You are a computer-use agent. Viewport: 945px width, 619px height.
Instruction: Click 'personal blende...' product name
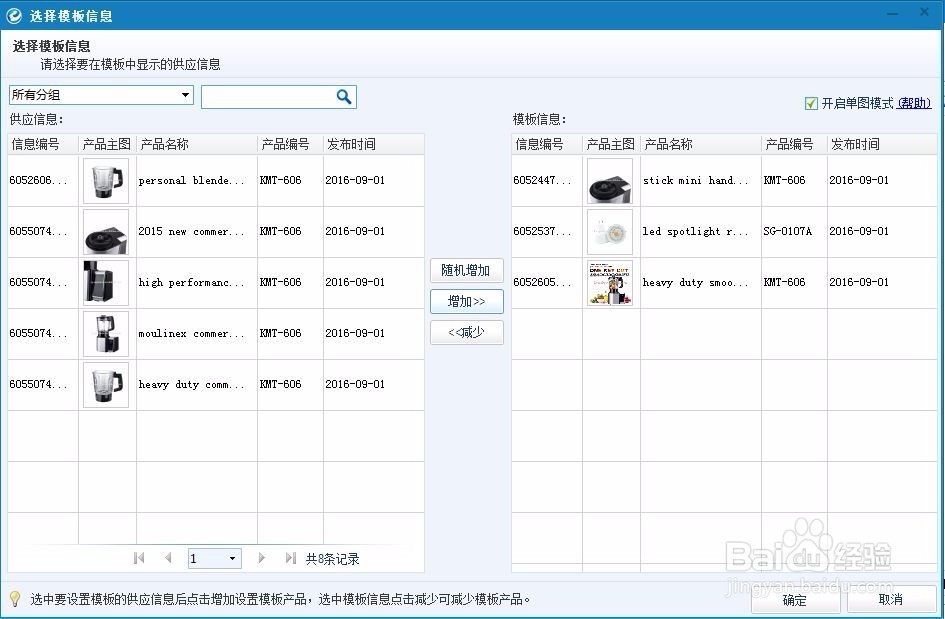coord(191,180)
